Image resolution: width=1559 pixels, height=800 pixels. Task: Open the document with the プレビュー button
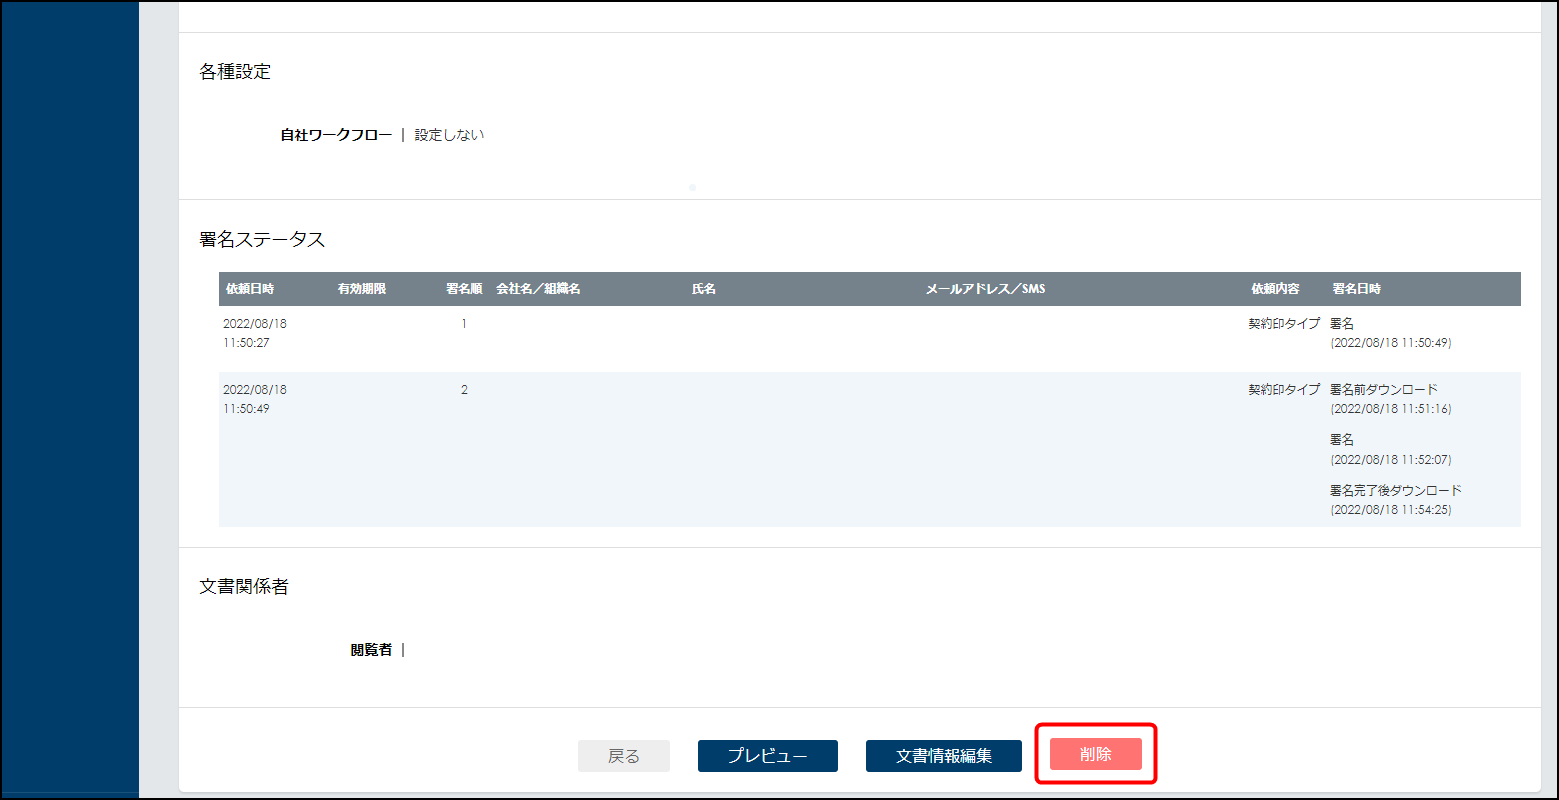point(767,756)
